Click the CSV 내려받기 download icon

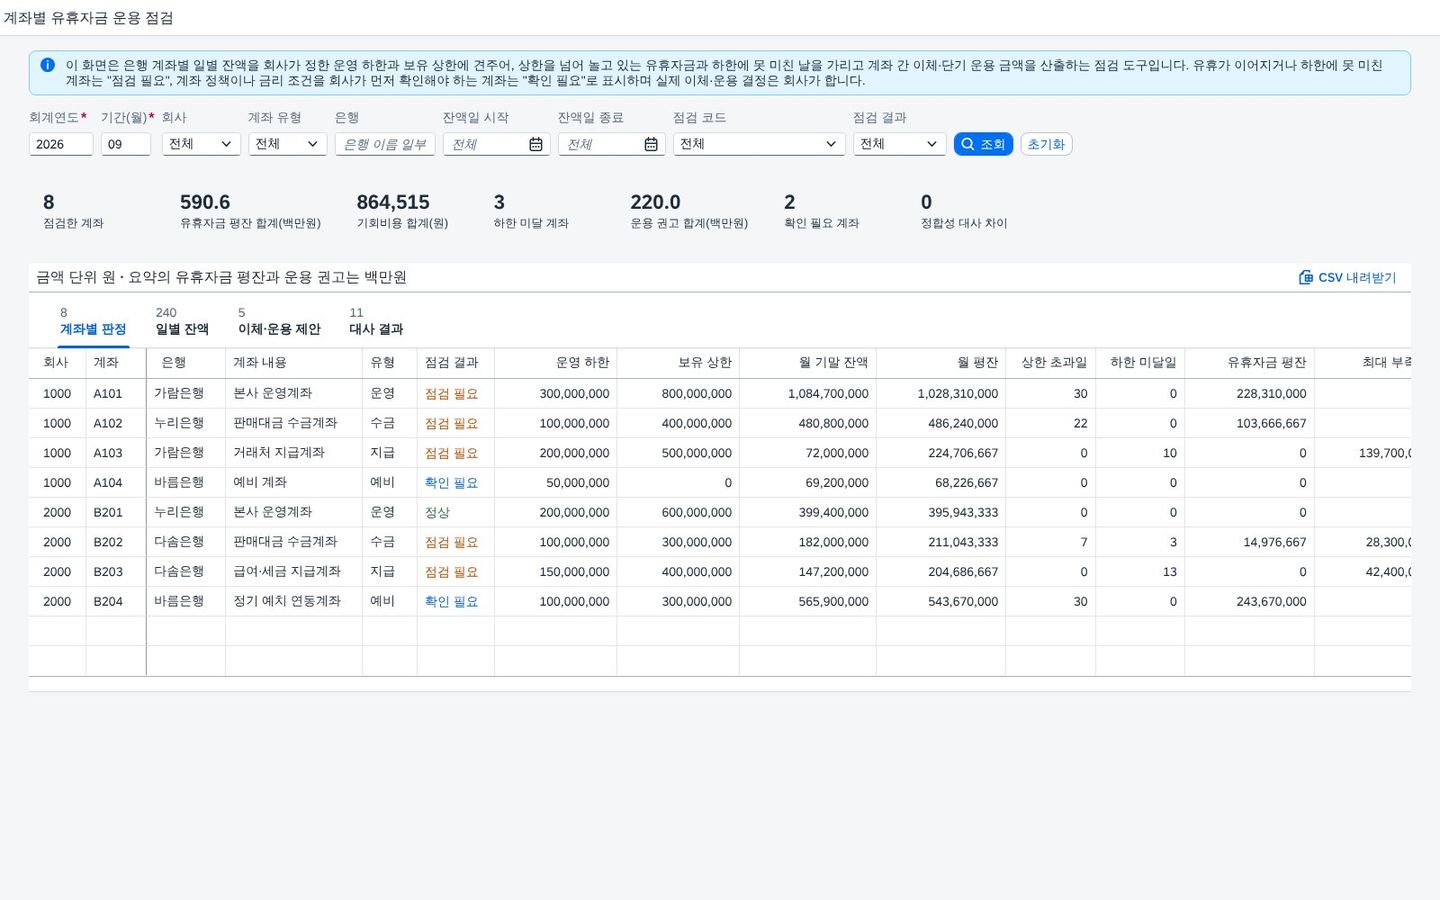1306,277
